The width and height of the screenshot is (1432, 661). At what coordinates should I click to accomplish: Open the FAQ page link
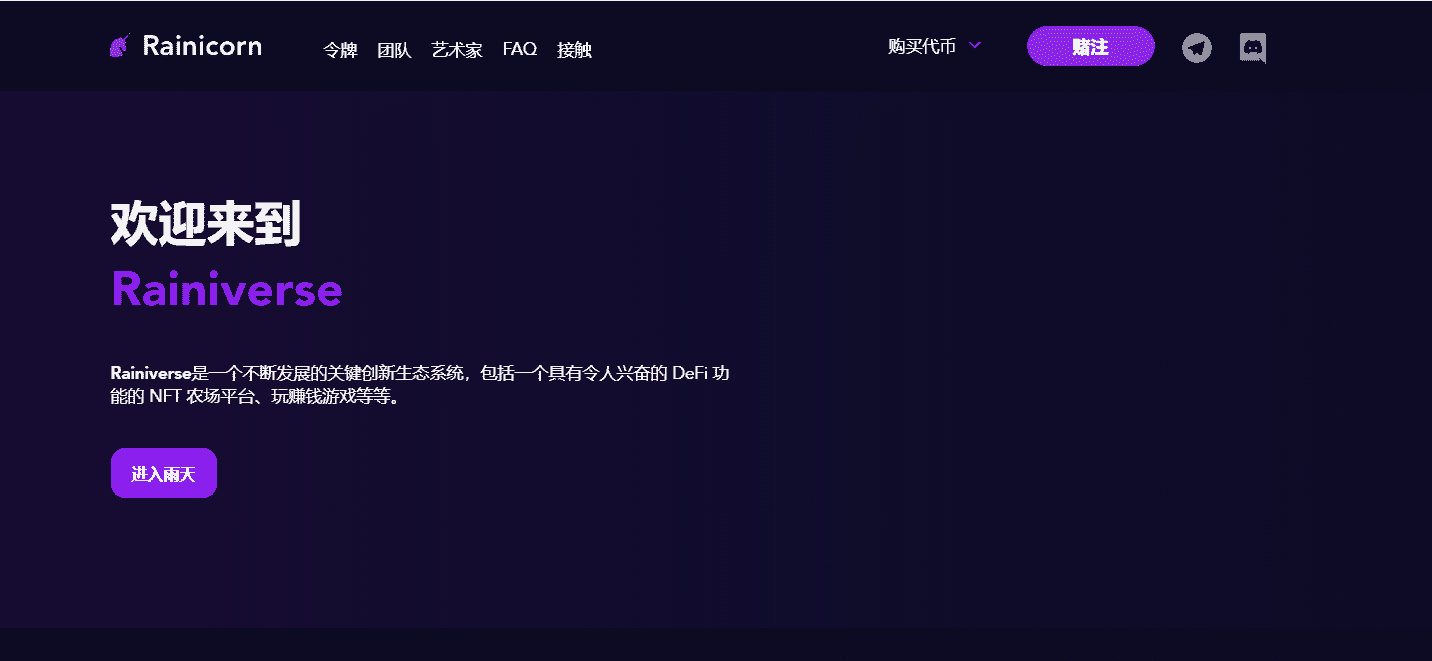pos(519,49)
